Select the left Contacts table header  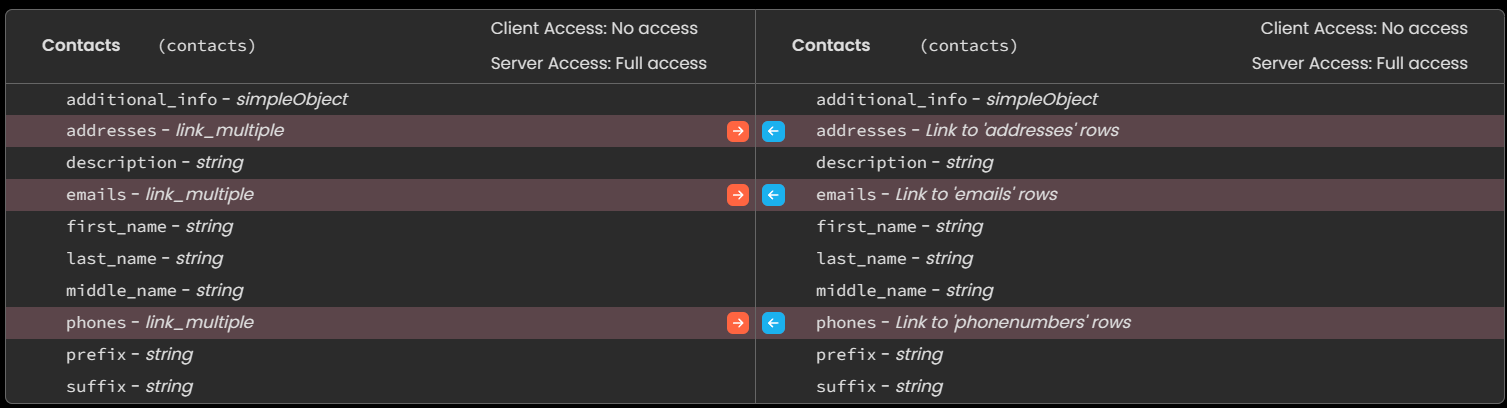click(380, 46)
